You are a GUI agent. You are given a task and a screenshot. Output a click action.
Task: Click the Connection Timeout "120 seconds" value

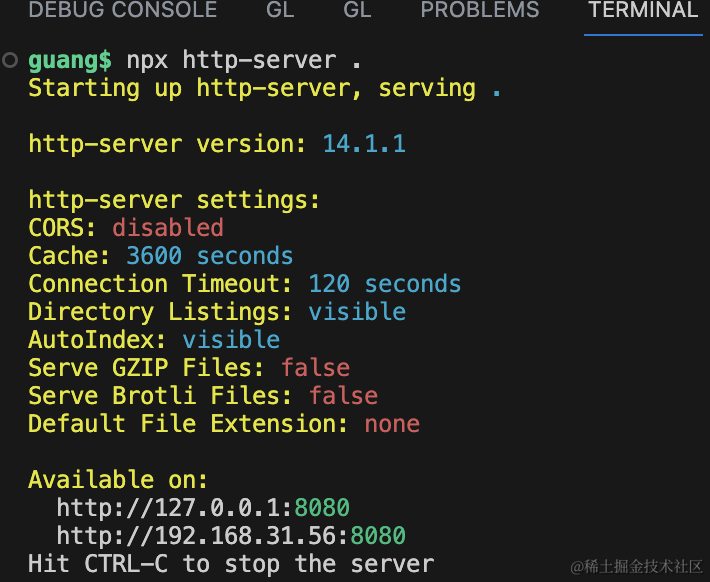385,284
